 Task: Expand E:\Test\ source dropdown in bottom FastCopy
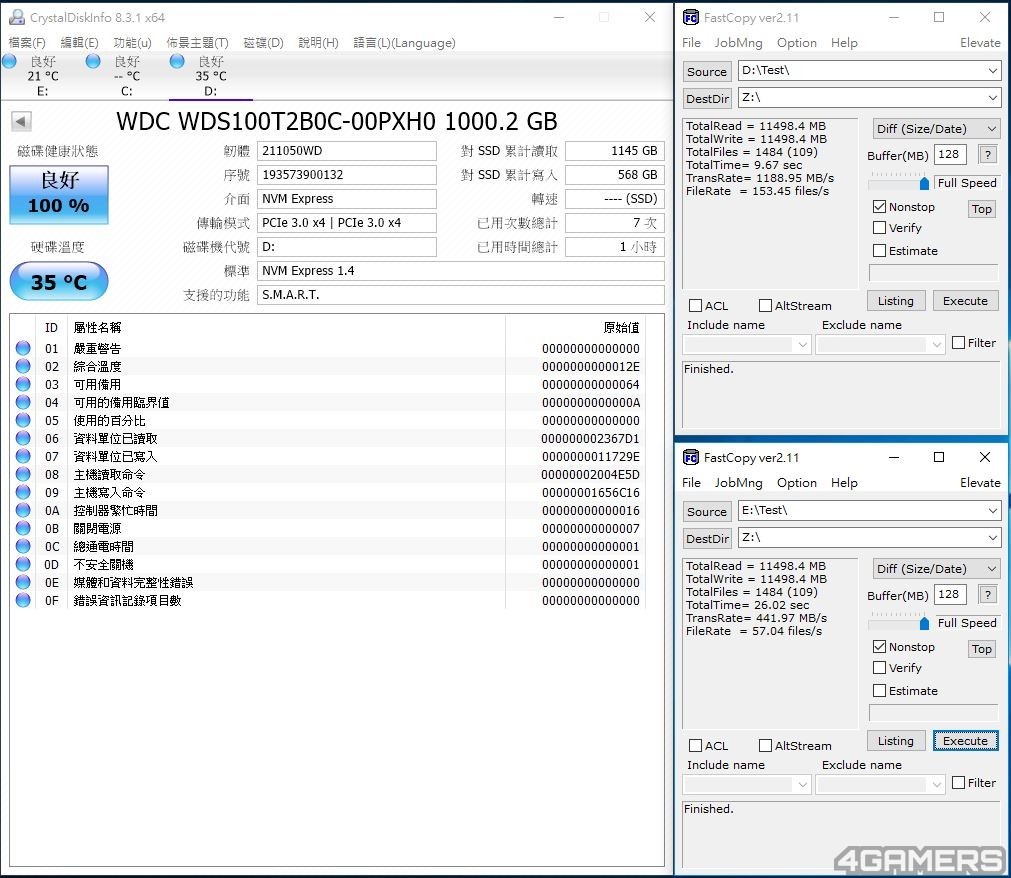click(992, 510)
